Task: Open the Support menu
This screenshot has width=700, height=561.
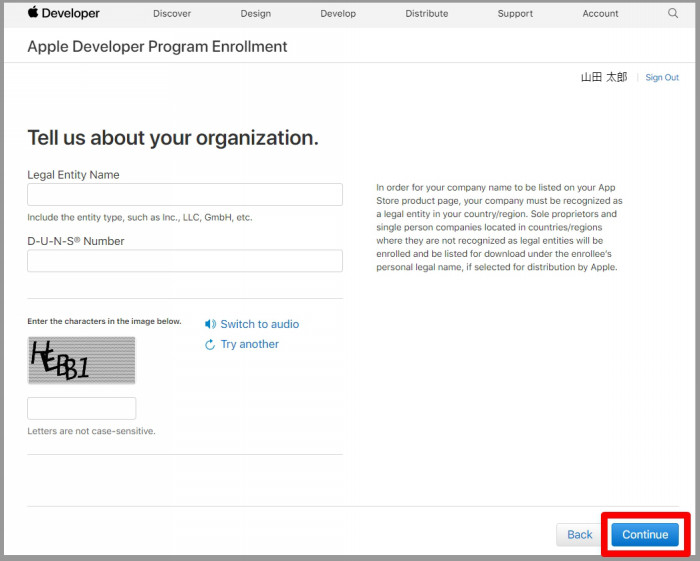Action: (x=515, y=14)
